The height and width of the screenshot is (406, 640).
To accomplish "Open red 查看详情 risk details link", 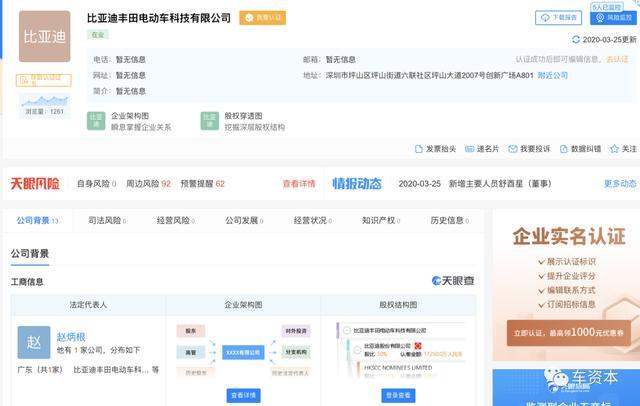I will coord(299,184).
